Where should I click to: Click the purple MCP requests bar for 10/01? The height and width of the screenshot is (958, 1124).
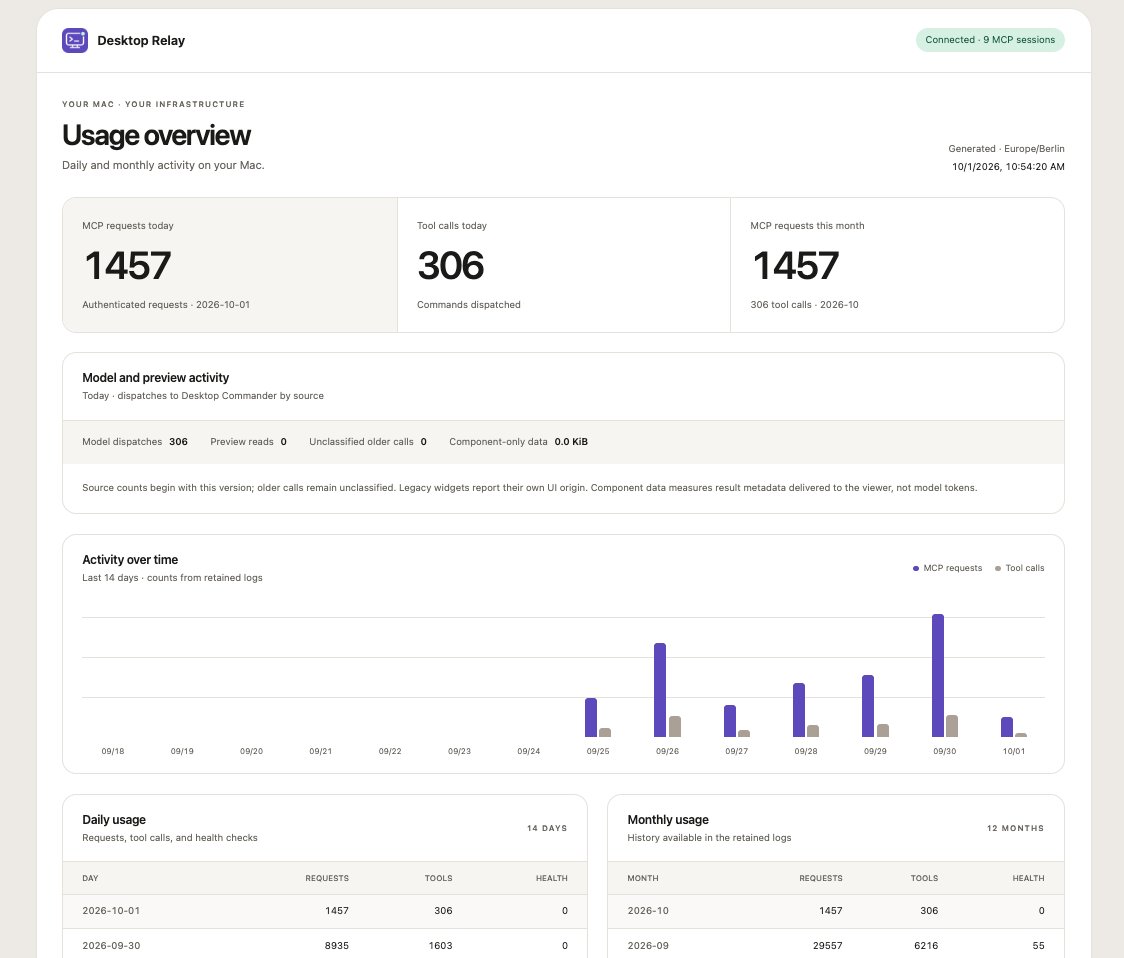(1006, 727)
